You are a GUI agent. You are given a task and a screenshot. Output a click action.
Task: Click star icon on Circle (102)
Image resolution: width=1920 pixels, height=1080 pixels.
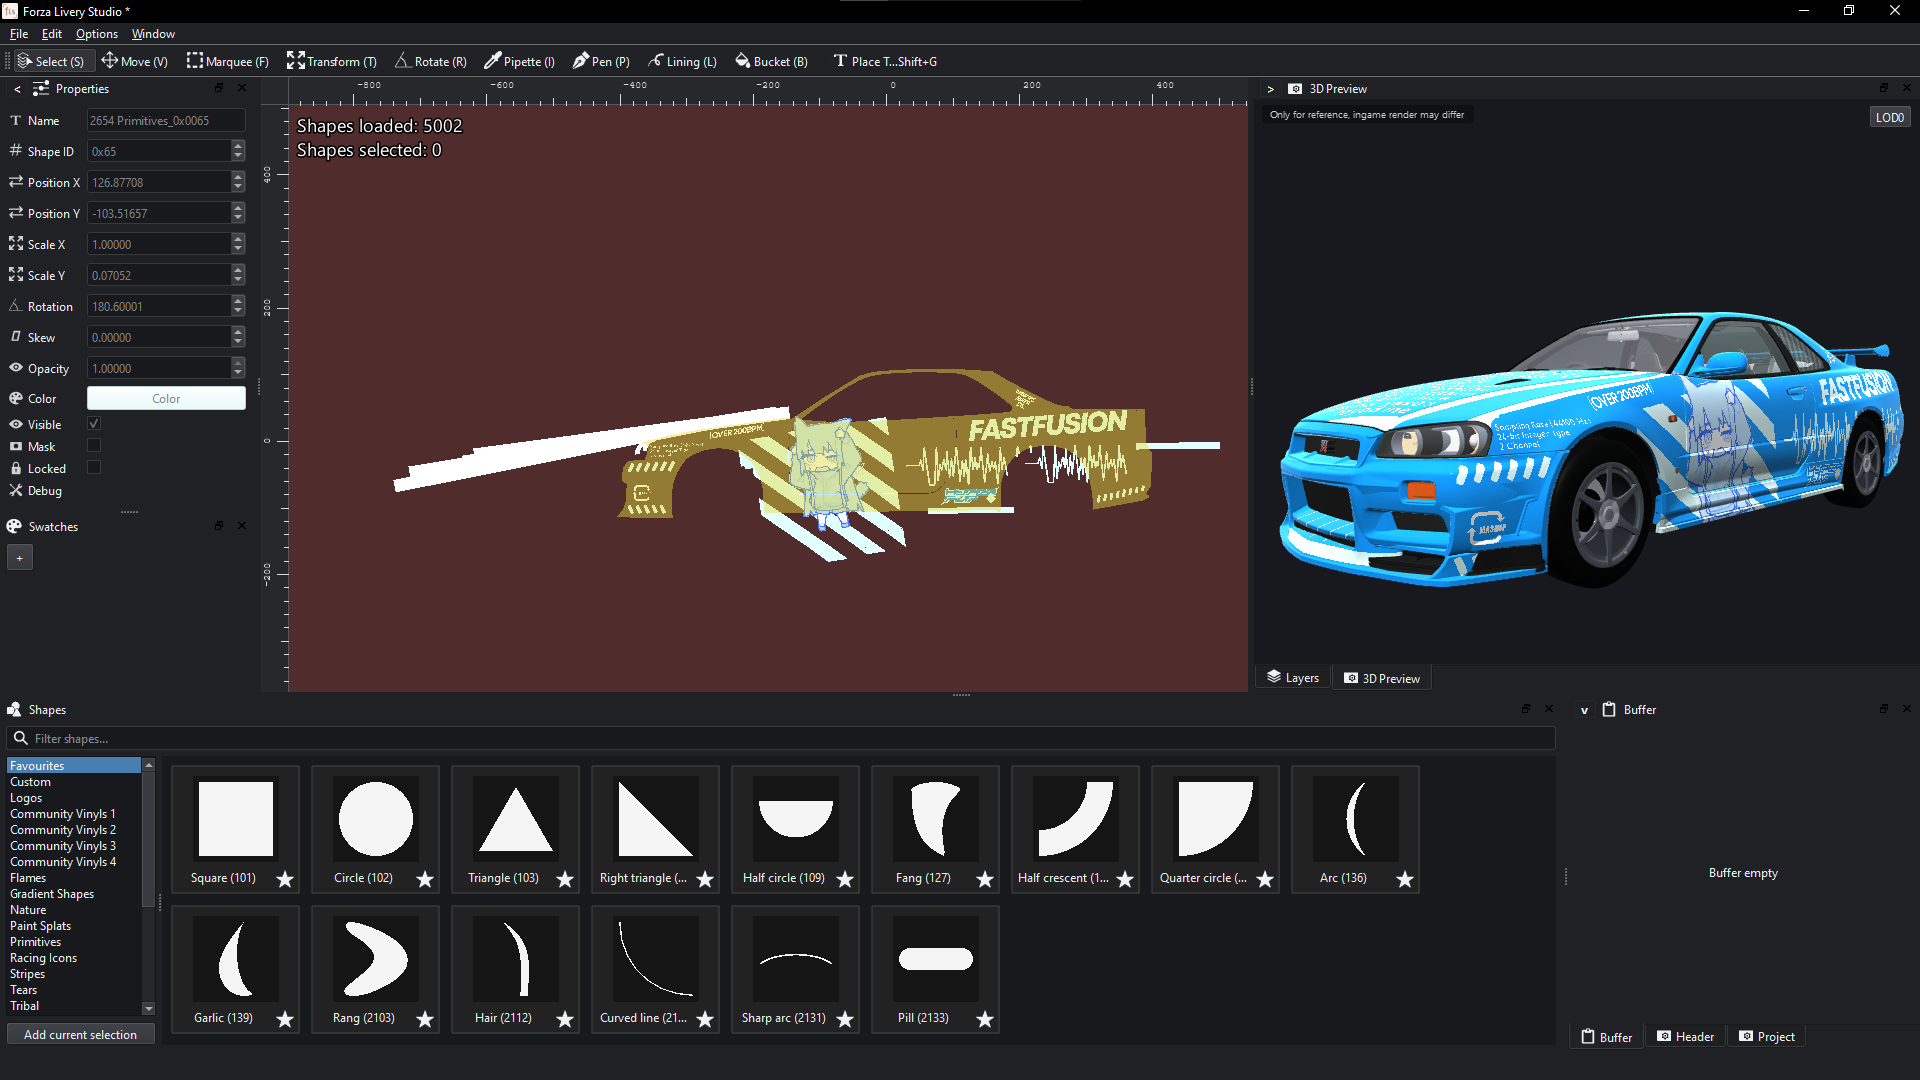tap(425, 879)
